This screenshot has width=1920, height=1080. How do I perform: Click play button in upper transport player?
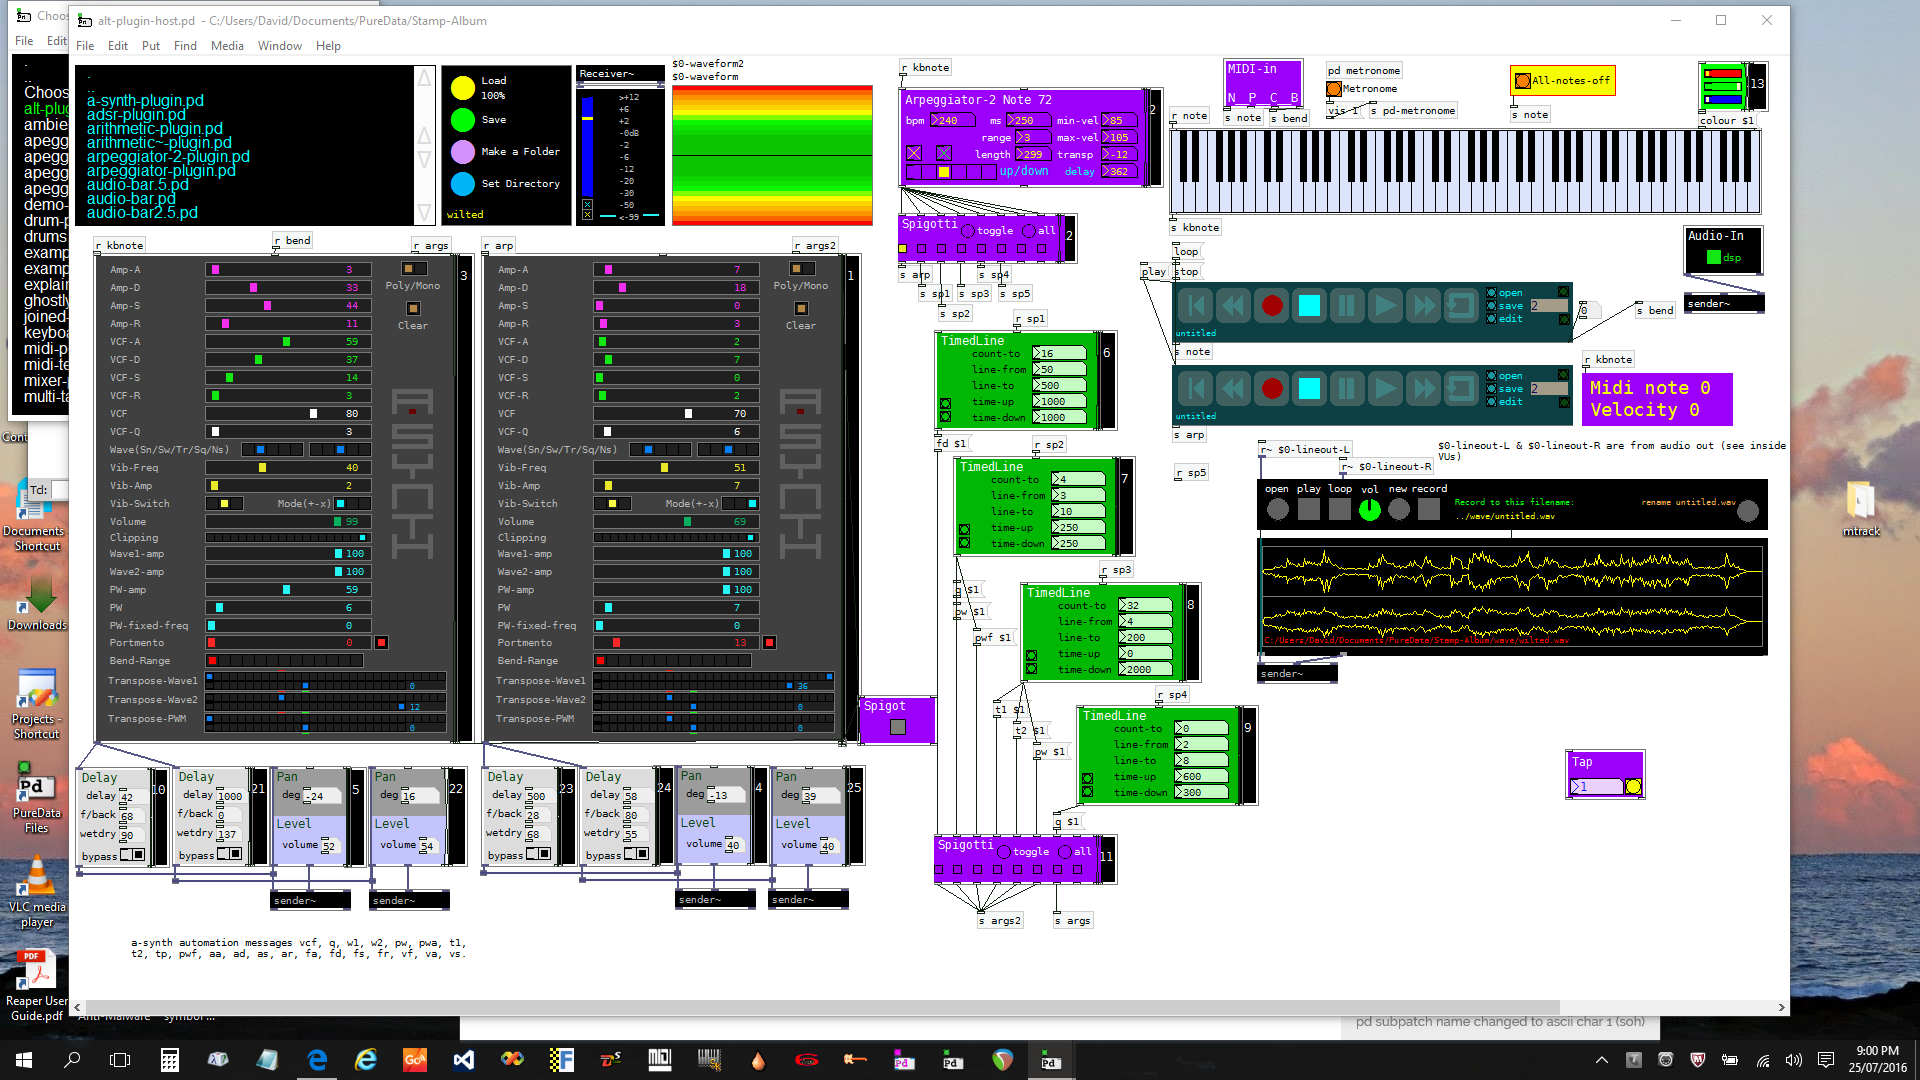[x=1385, y=306]
